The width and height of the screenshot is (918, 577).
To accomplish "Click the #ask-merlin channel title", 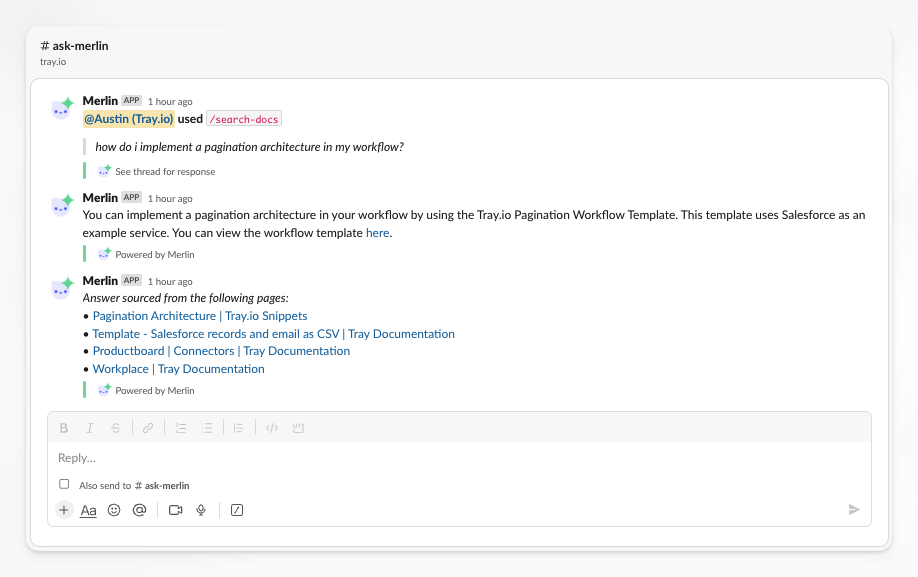I will (74, 46).
